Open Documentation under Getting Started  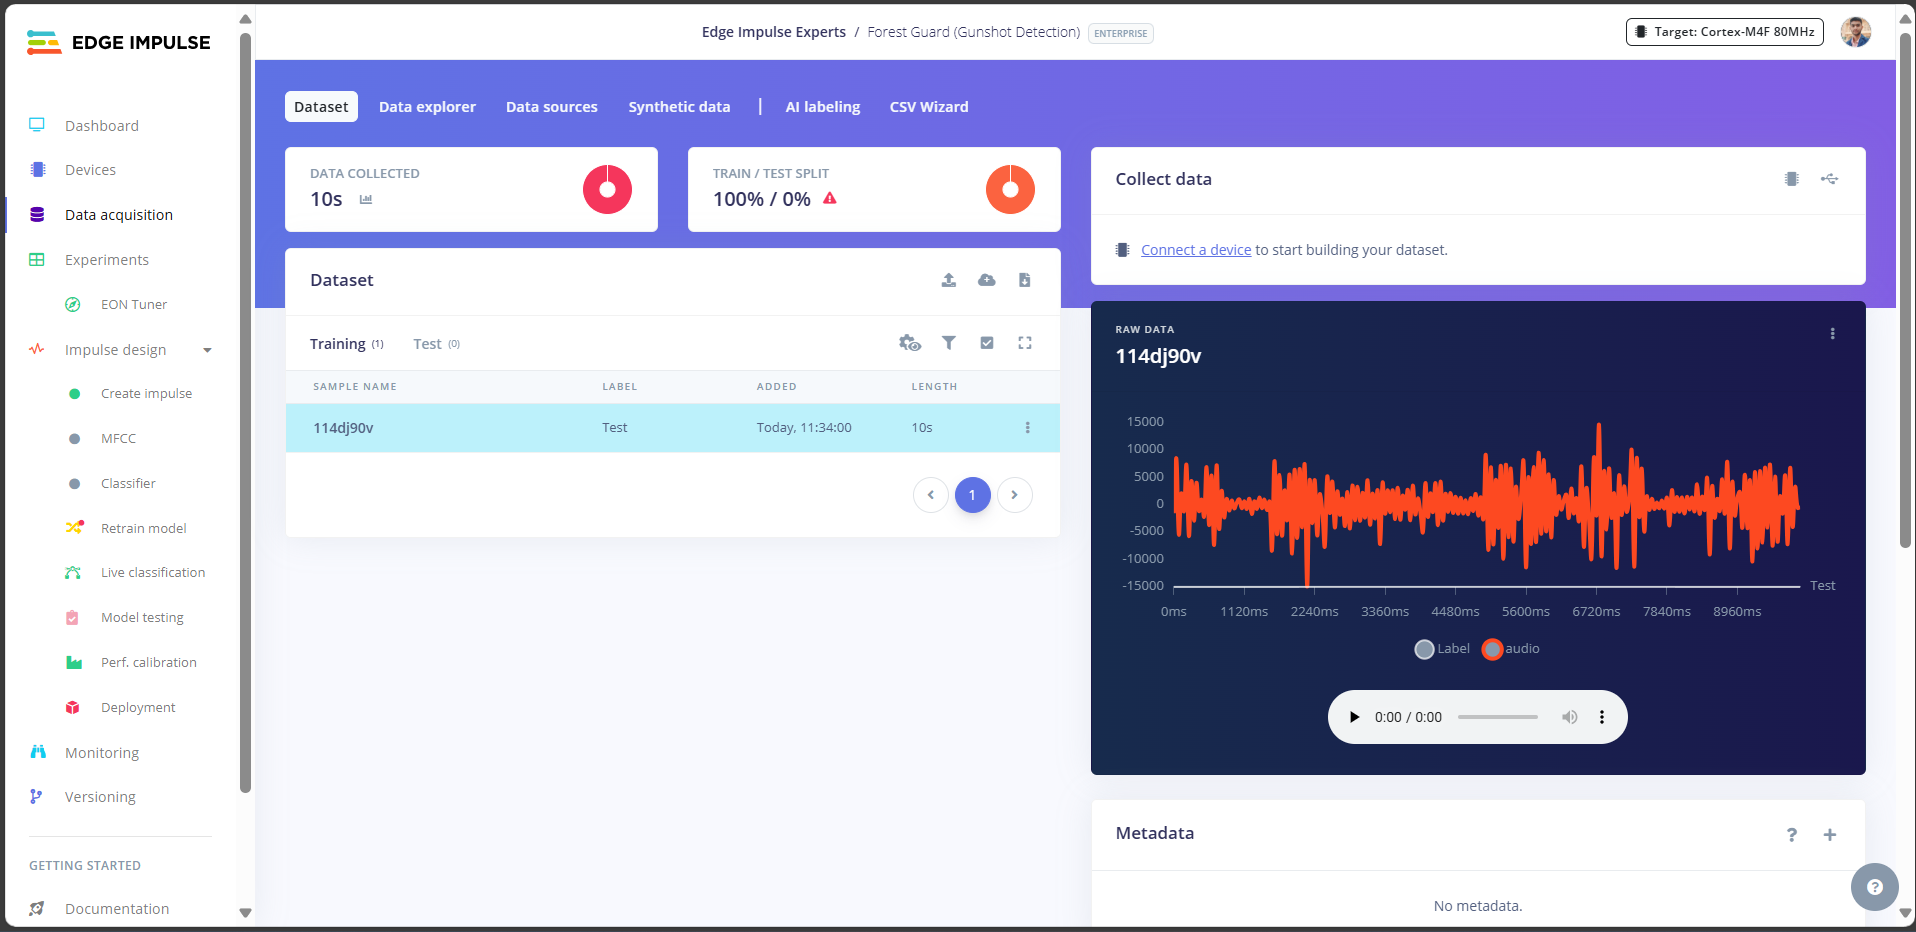(116, 909)
